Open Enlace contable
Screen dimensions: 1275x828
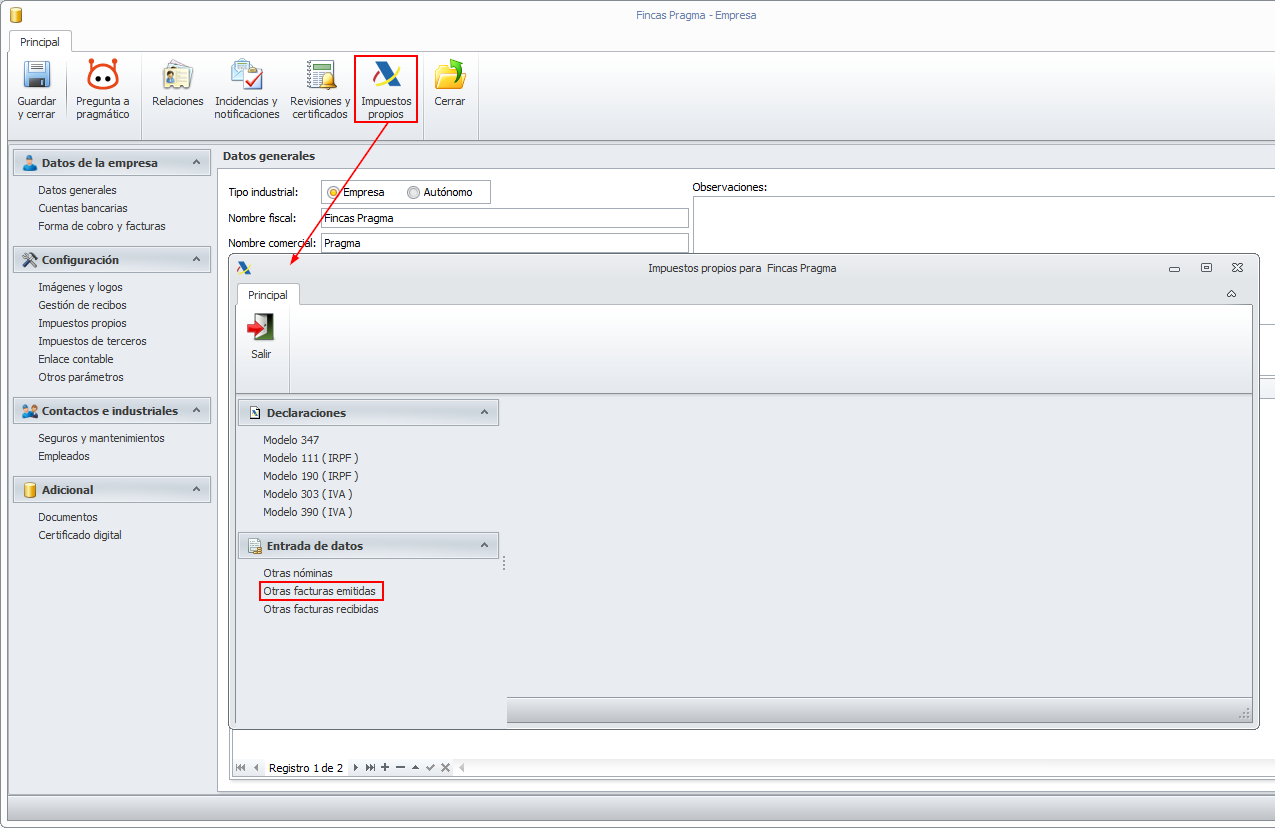pyautogui.click(x=76, y=359)
